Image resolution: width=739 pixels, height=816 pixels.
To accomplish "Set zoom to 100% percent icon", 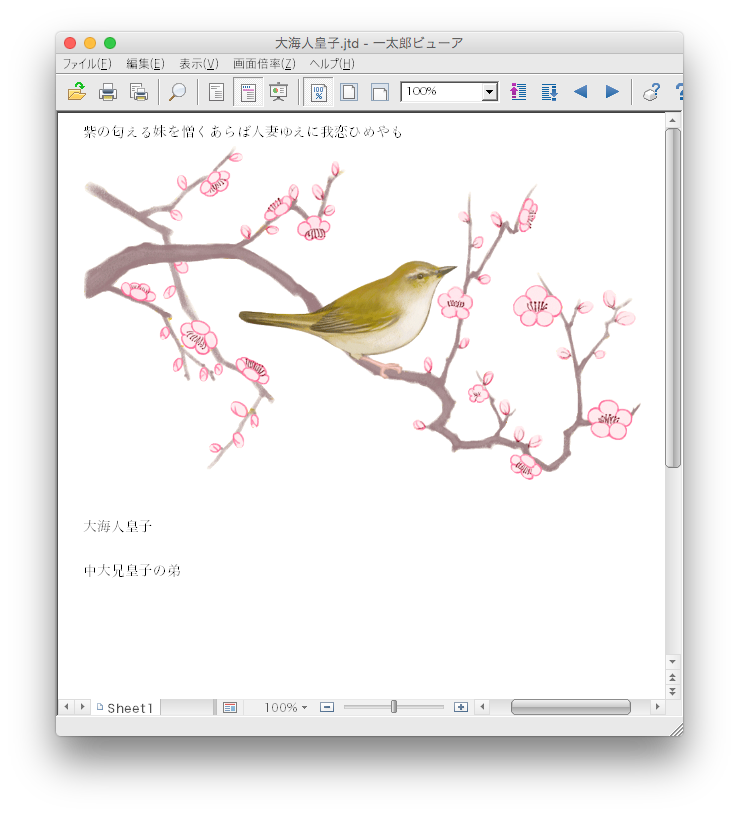I will tap(318, 92).
